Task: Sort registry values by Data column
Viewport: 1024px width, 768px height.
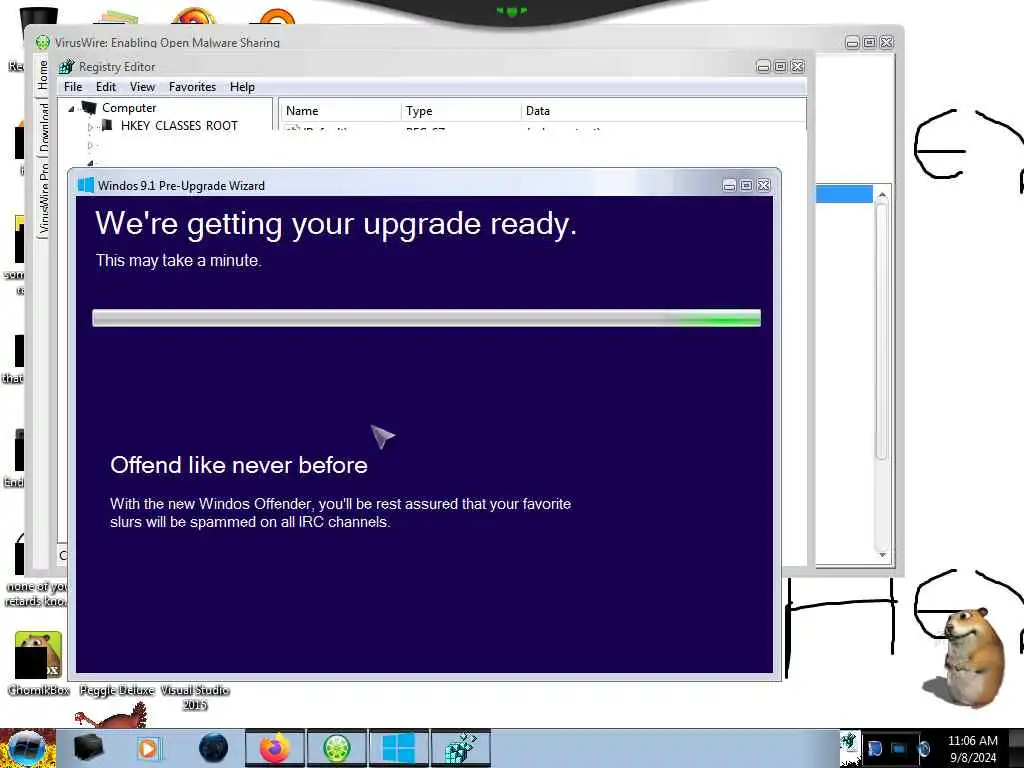Action: (x=663, y=111)
